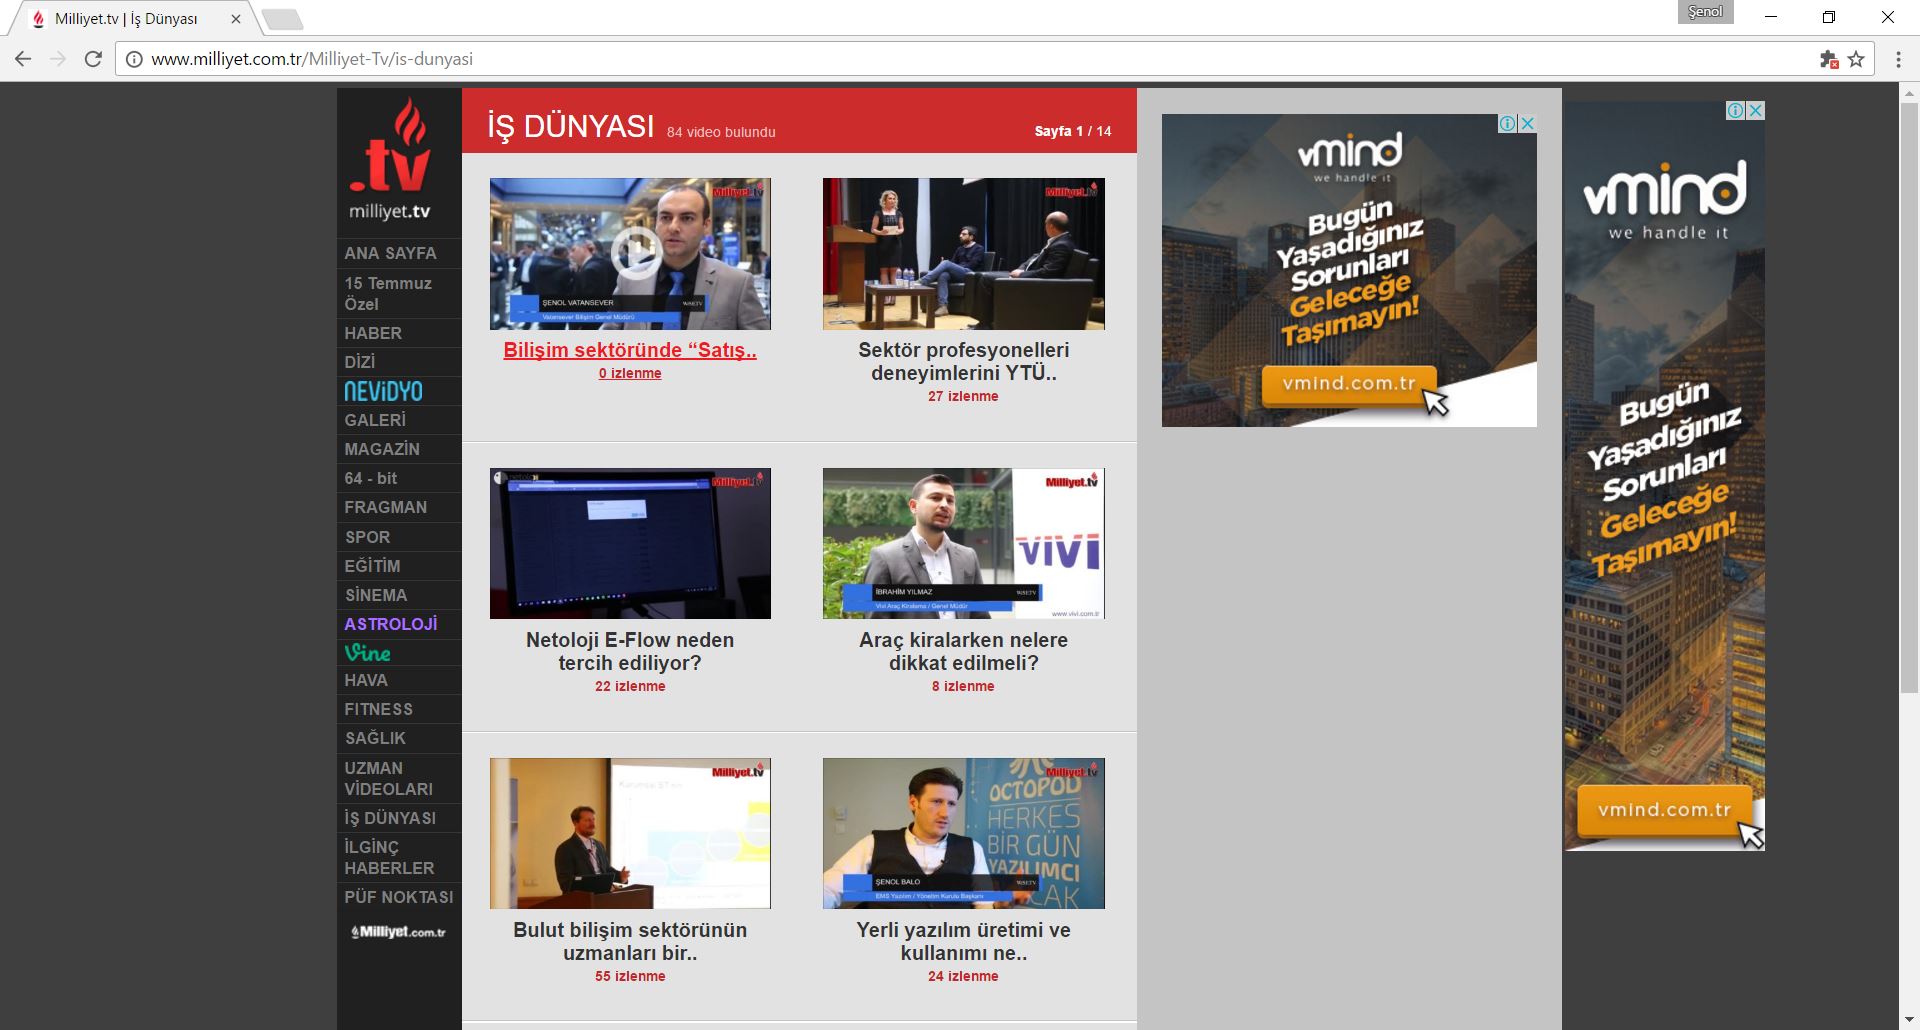The width and height of the screenshot is (1920, 1030).
Task: Open the FITNESS section
Action: click(378, 709)
